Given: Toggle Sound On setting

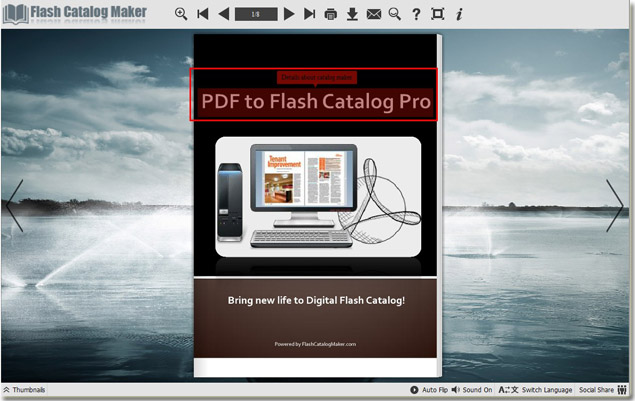Looking at the screenshot, I should pyautogui.click(x=472, y=390).
